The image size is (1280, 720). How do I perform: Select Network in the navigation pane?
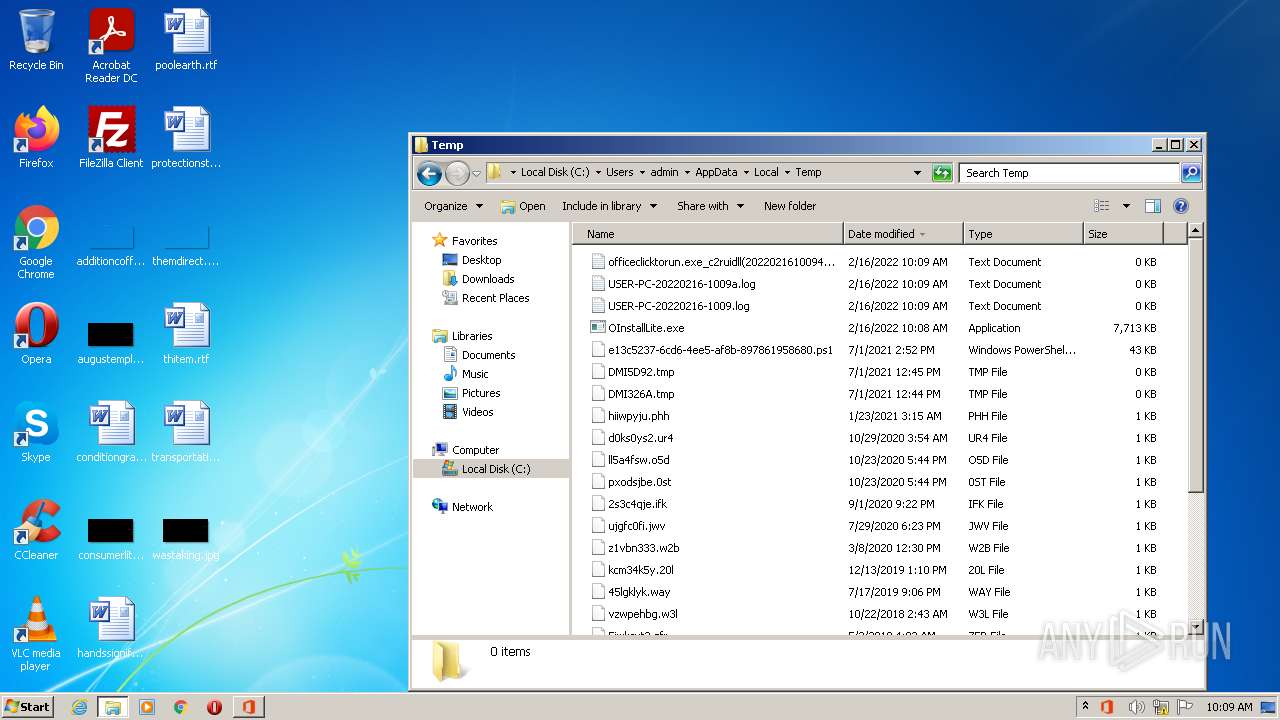point(462,507)
